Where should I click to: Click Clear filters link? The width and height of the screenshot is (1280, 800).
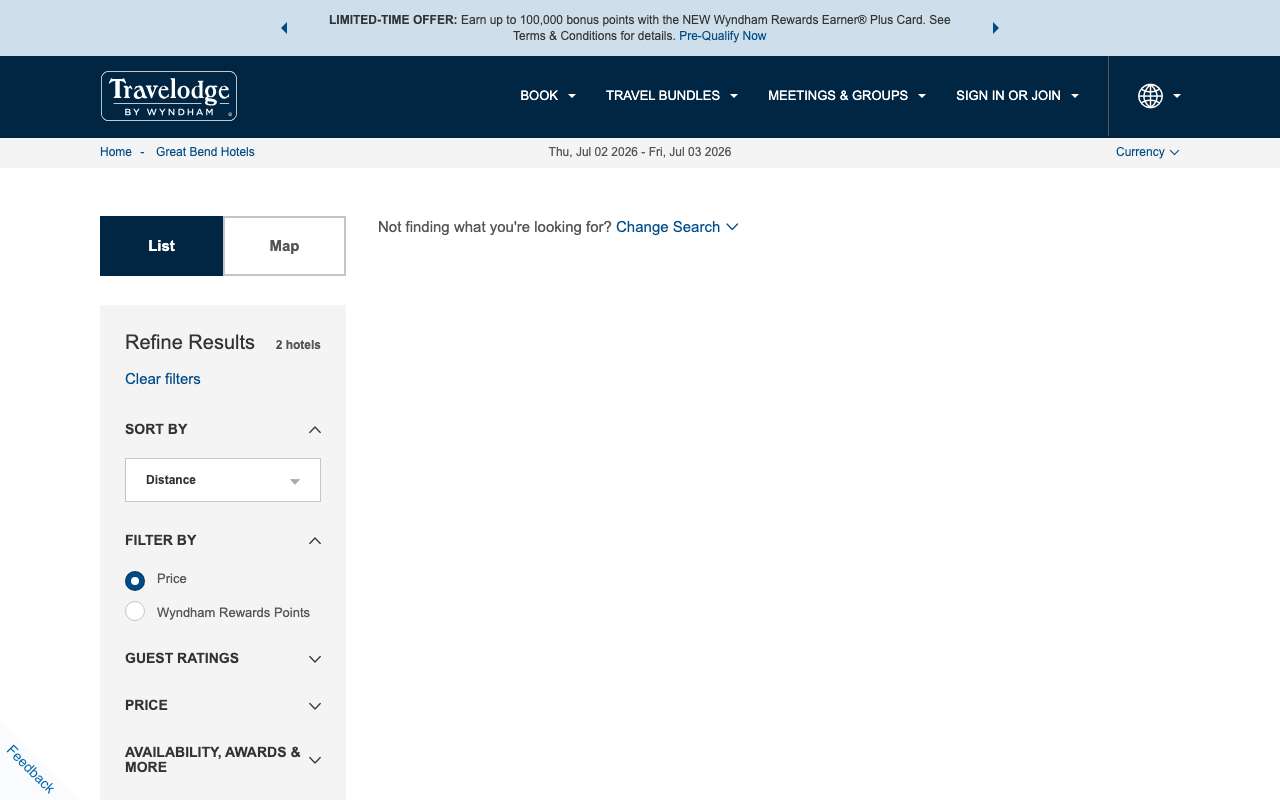pos(163,379)
